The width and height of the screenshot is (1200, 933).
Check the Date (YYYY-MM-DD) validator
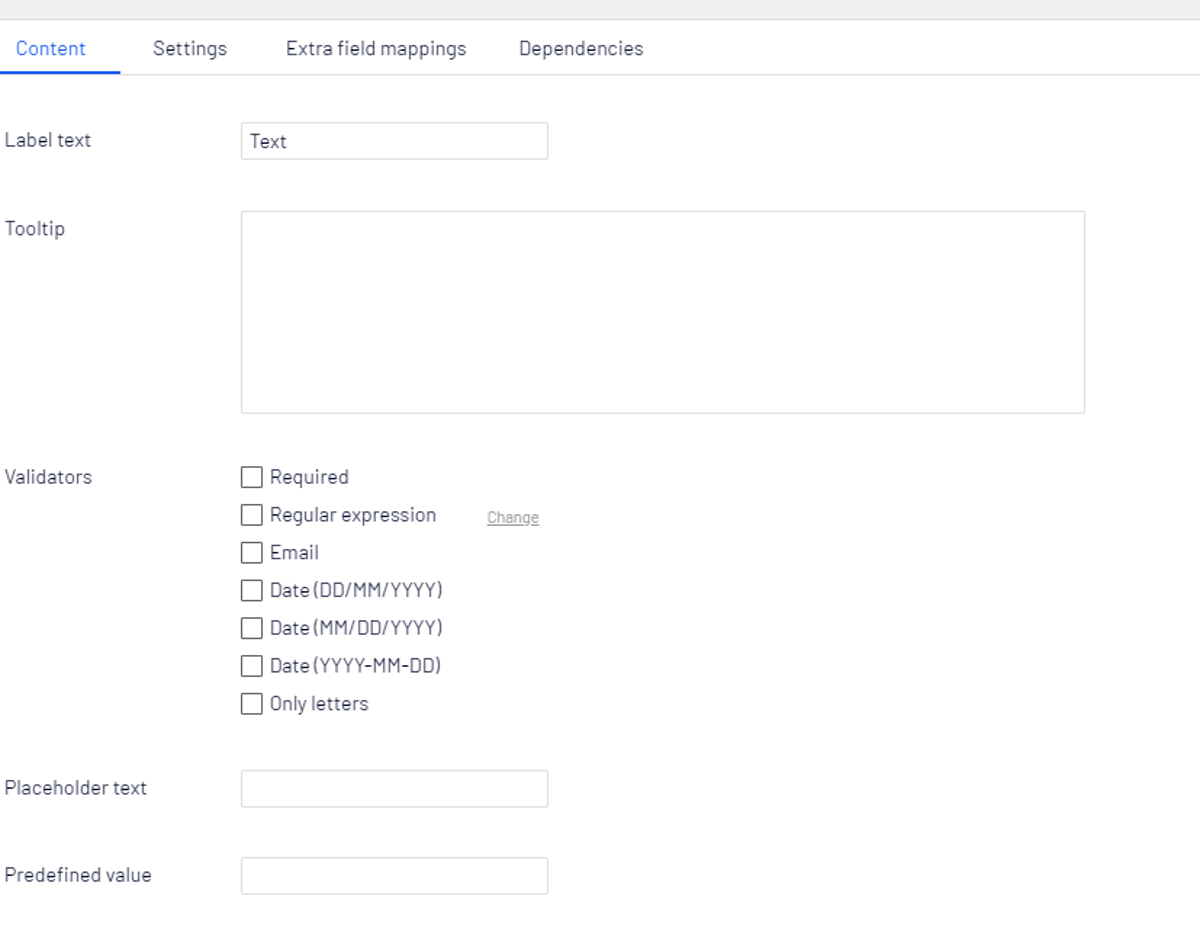point(251,665)
